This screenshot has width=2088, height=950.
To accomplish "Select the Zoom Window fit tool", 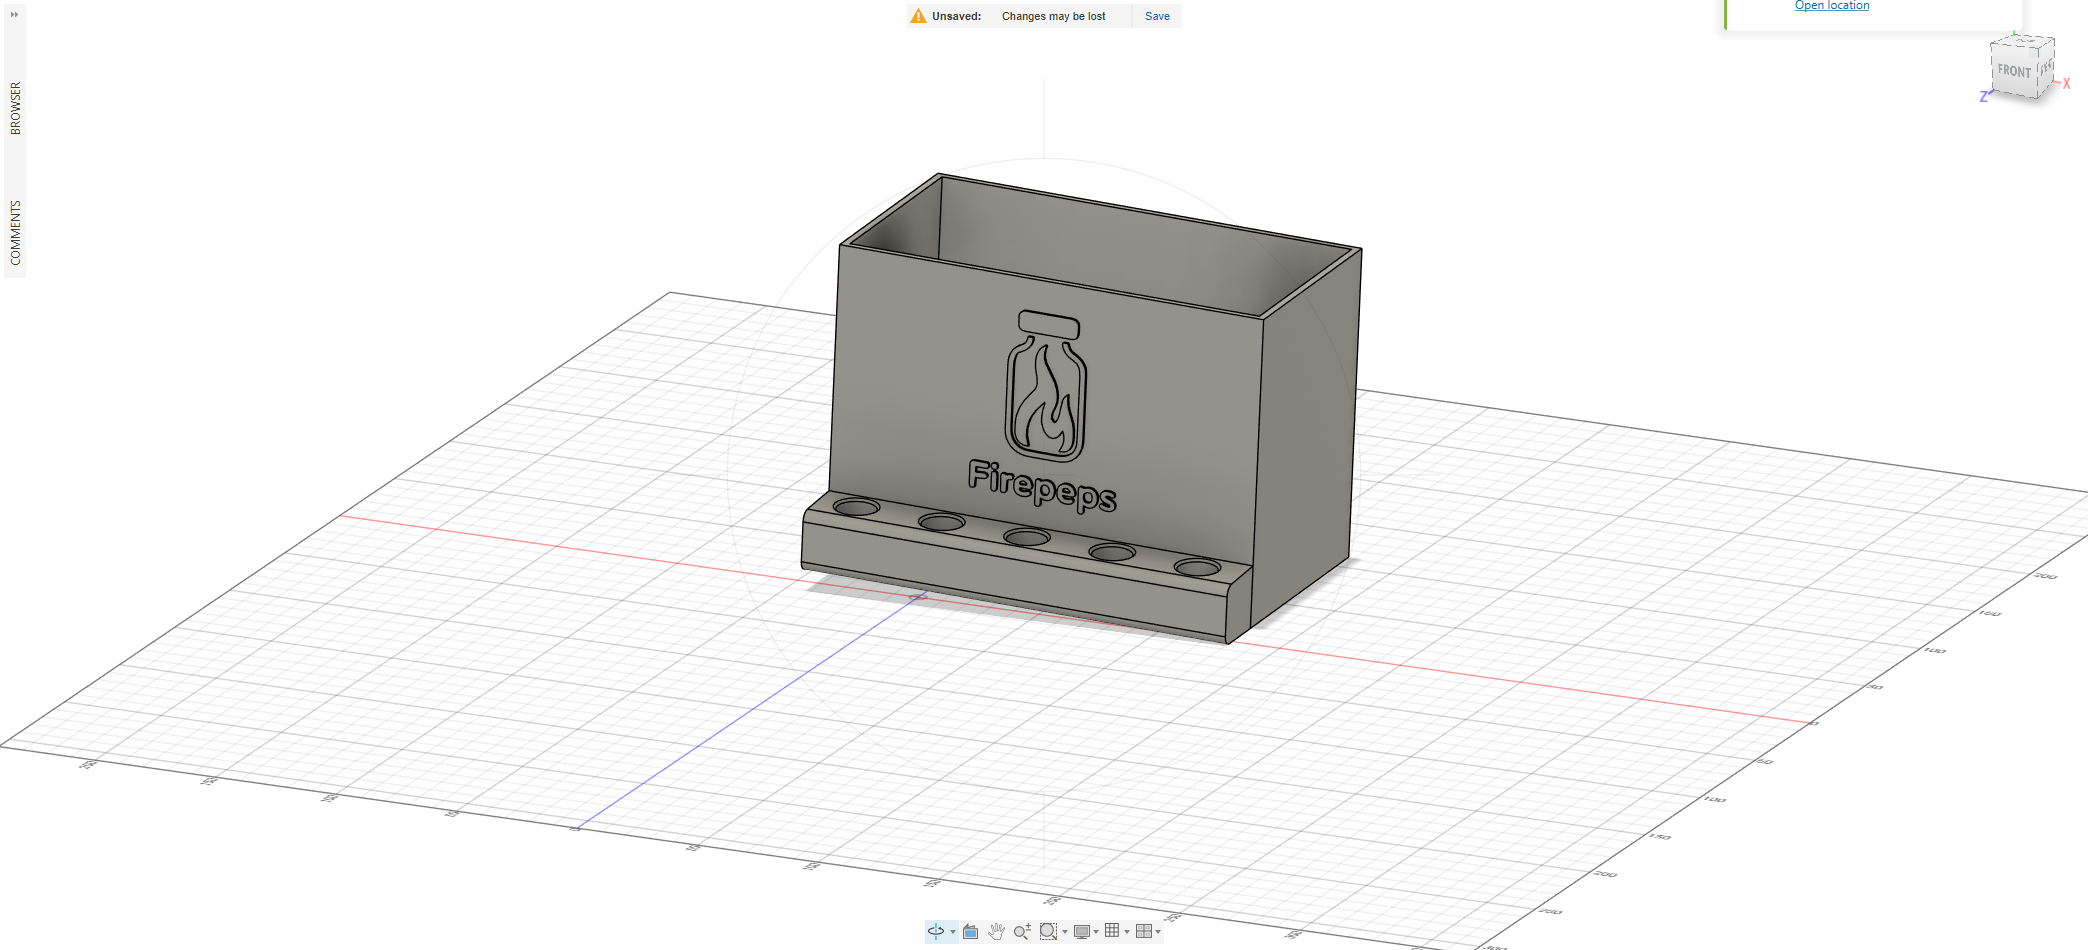I will [1048, 931].
